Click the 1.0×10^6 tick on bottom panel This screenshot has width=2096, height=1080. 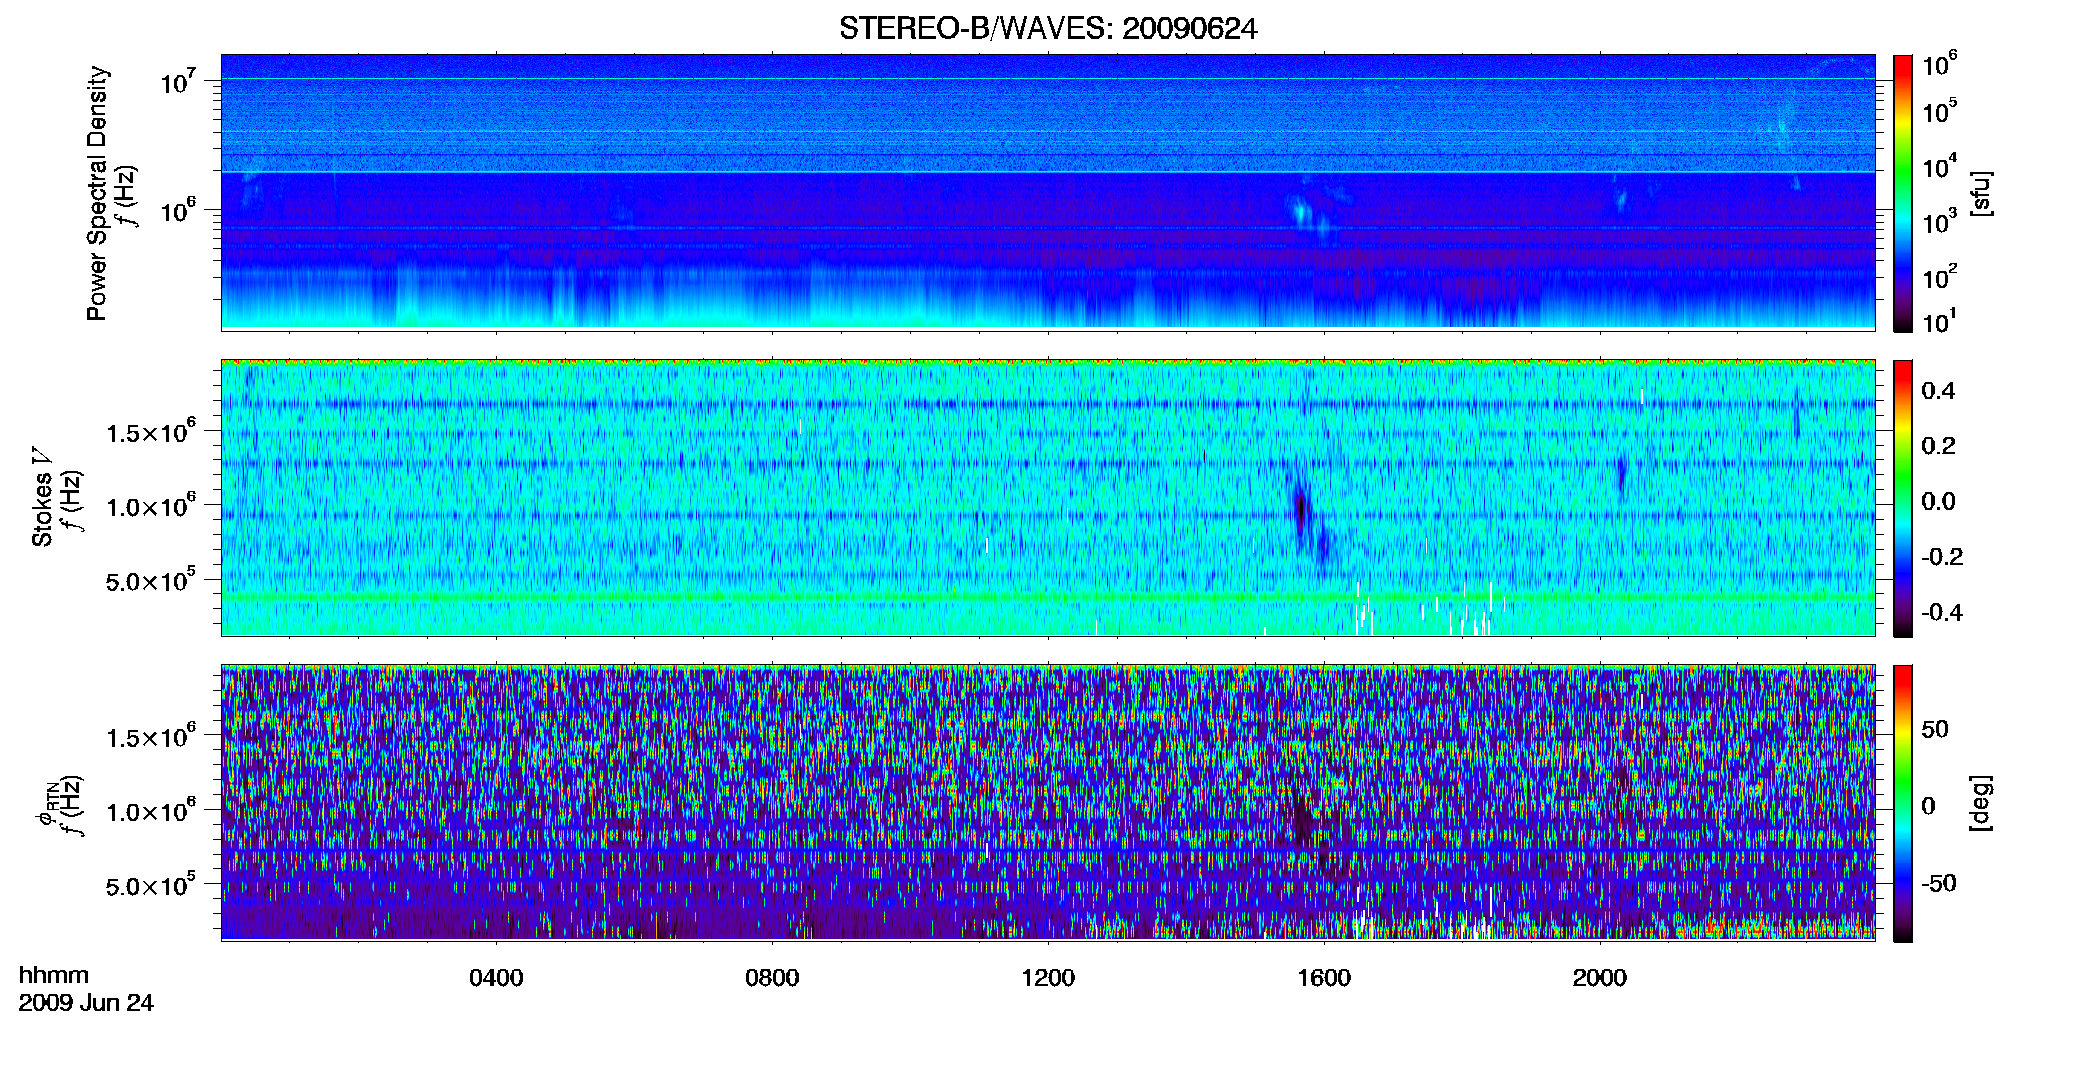coord(151,811)
